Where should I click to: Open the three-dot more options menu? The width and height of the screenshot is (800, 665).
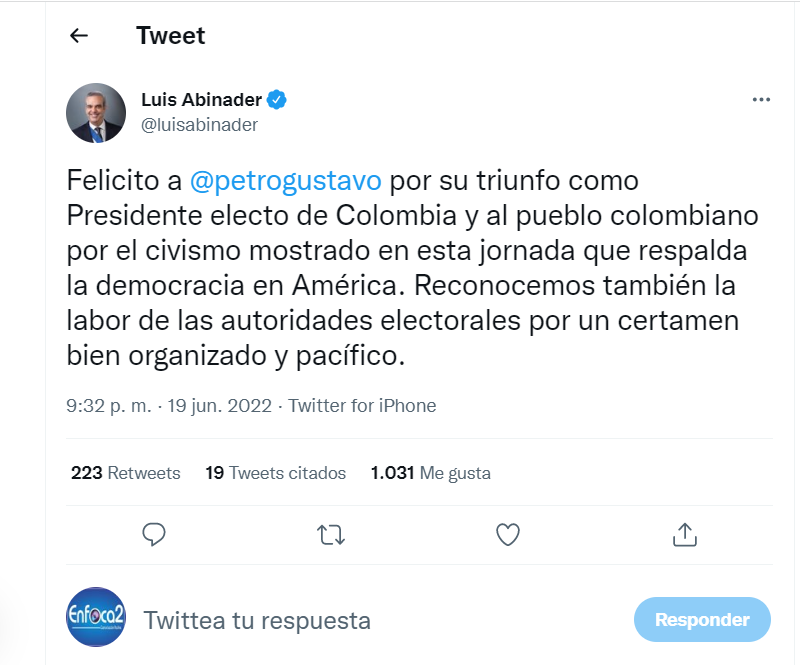point(761,100)
